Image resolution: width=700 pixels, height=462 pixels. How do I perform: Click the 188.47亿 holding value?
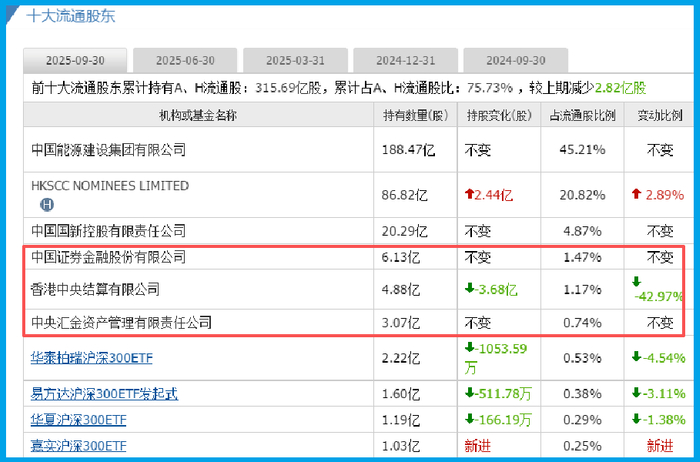[408, 150]
